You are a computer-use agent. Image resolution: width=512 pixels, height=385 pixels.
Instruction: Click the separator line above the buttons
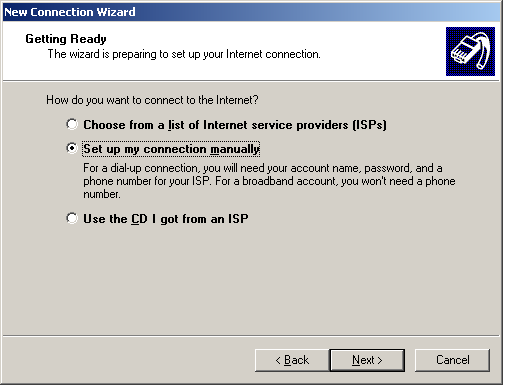[x=251, y=336]
